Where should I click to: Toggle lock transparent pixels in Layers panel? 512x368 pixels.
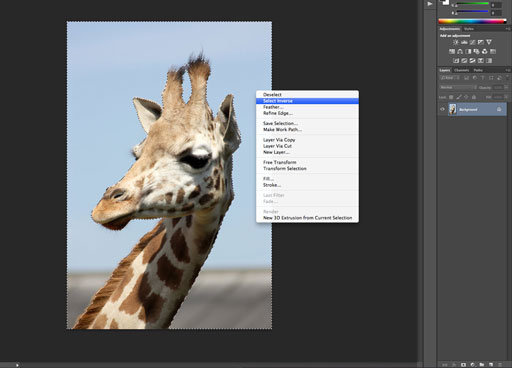coord(451,97)
